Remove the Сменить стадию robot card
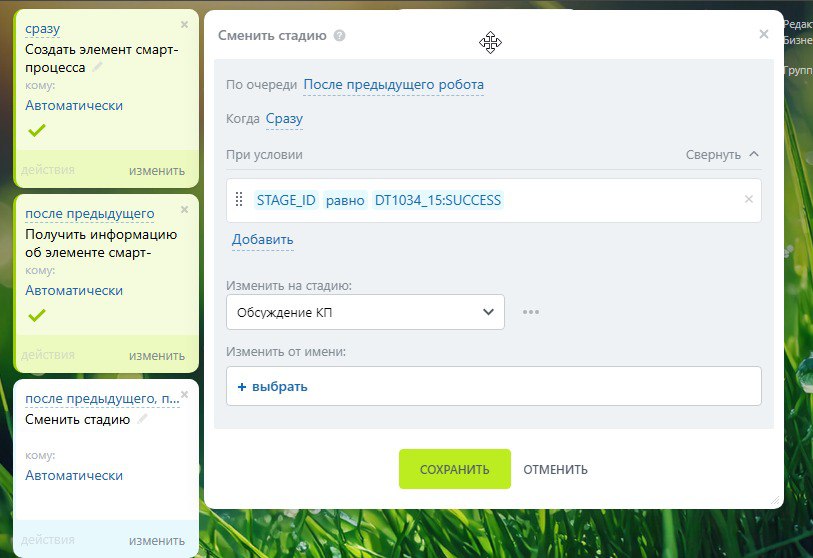Screen dimensions: 813x558 coord(184,395)
